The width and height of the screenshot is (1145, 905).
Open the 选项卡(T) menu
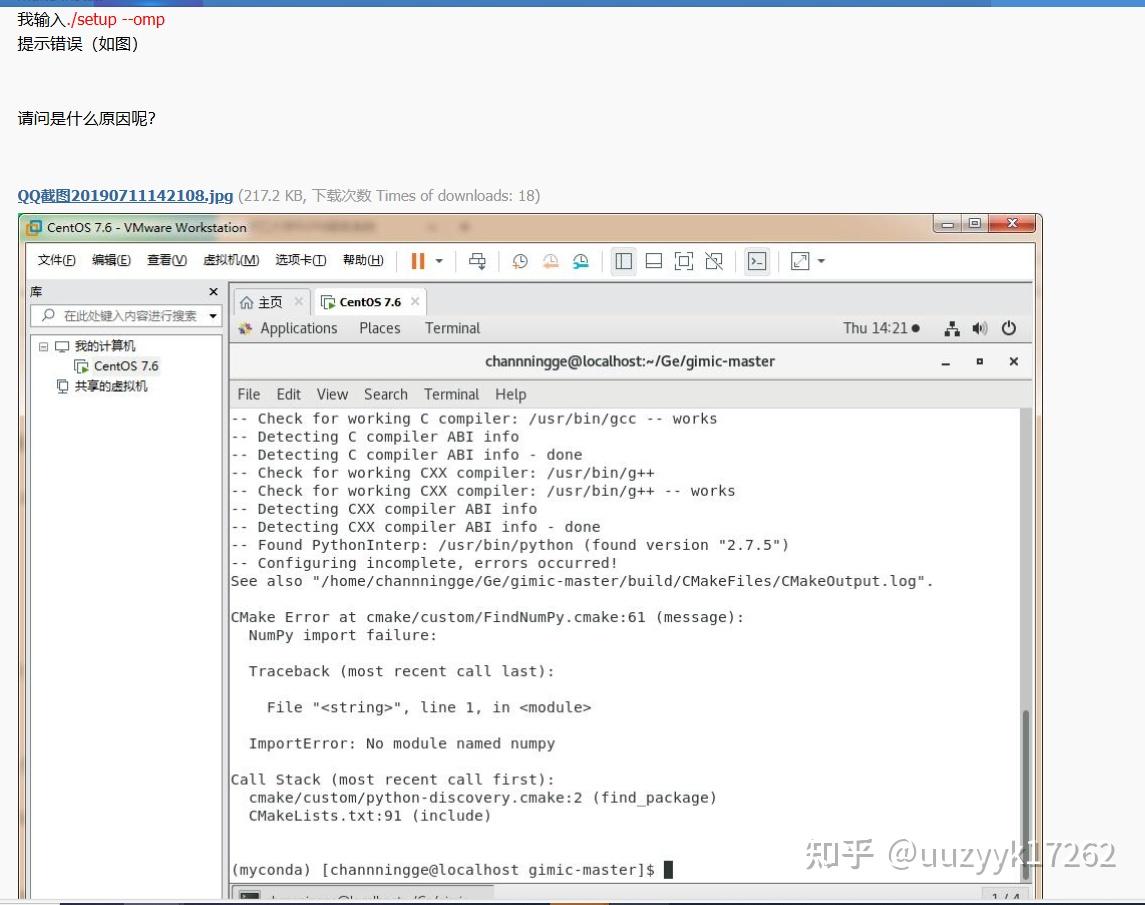pyautogui.click(x=300, y=260)
